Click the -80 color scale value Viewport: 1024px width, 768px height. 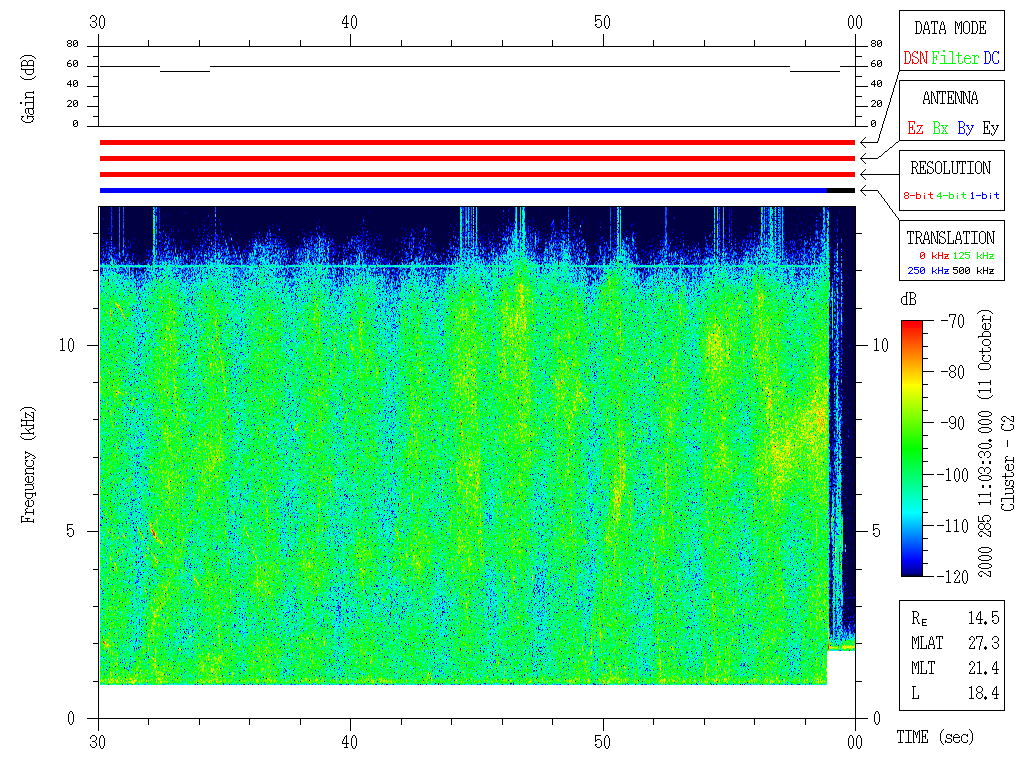(953, 372)
